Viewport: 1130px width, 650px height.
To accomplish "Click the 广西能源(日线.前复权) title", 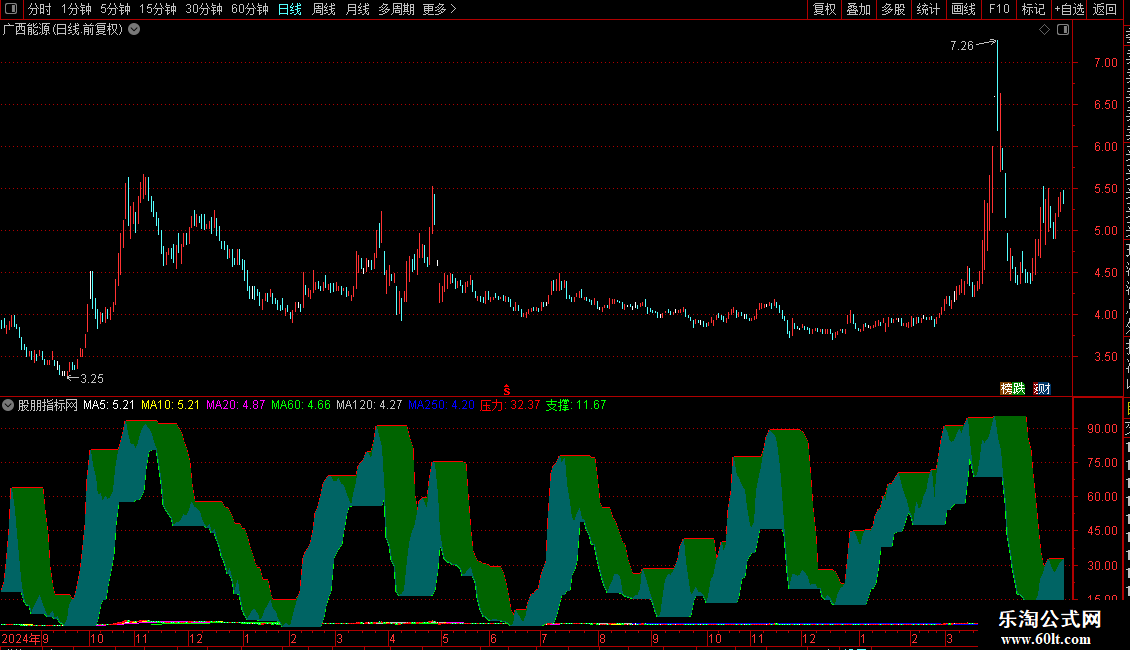I will tap(63, 30).
